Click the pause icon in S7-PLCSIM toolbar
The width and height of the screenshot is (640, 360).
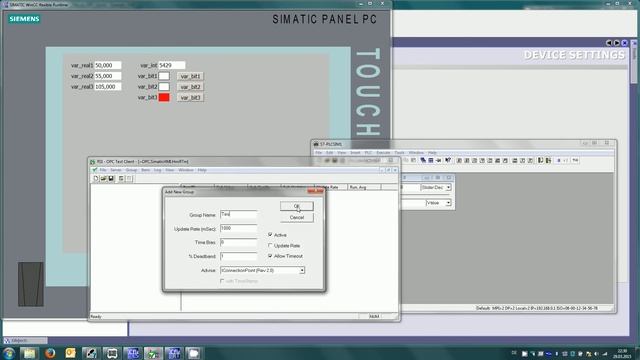(558, 160)
